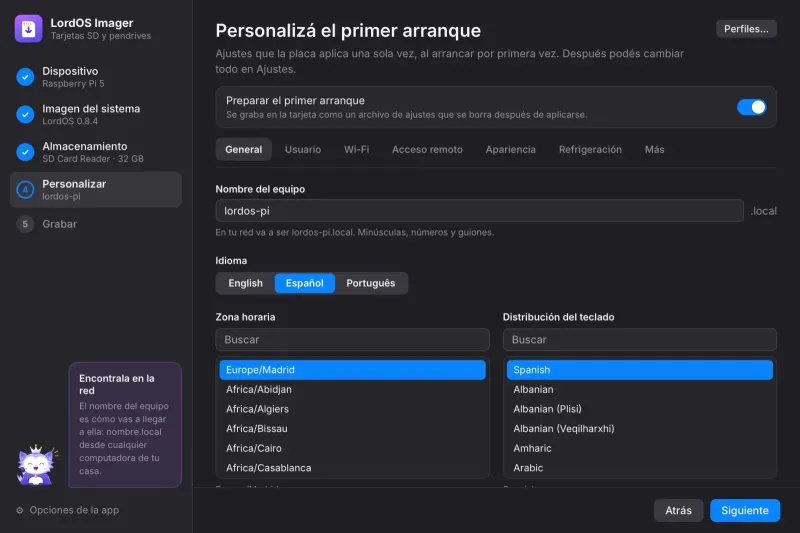Click the Almacenamiento step checkmark icon
Image resolution: width=800 pixels, height=533 pixels.
tap(25, 152)
